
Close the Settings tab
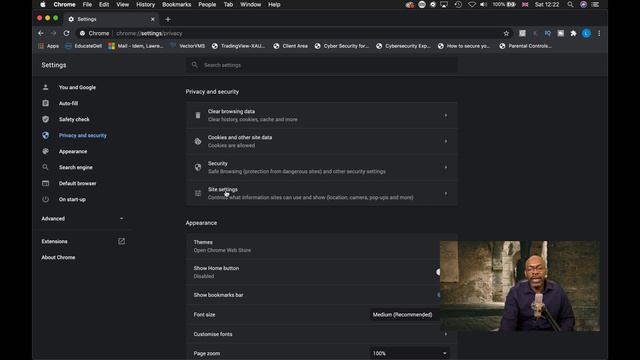click(x=153, y=19)
